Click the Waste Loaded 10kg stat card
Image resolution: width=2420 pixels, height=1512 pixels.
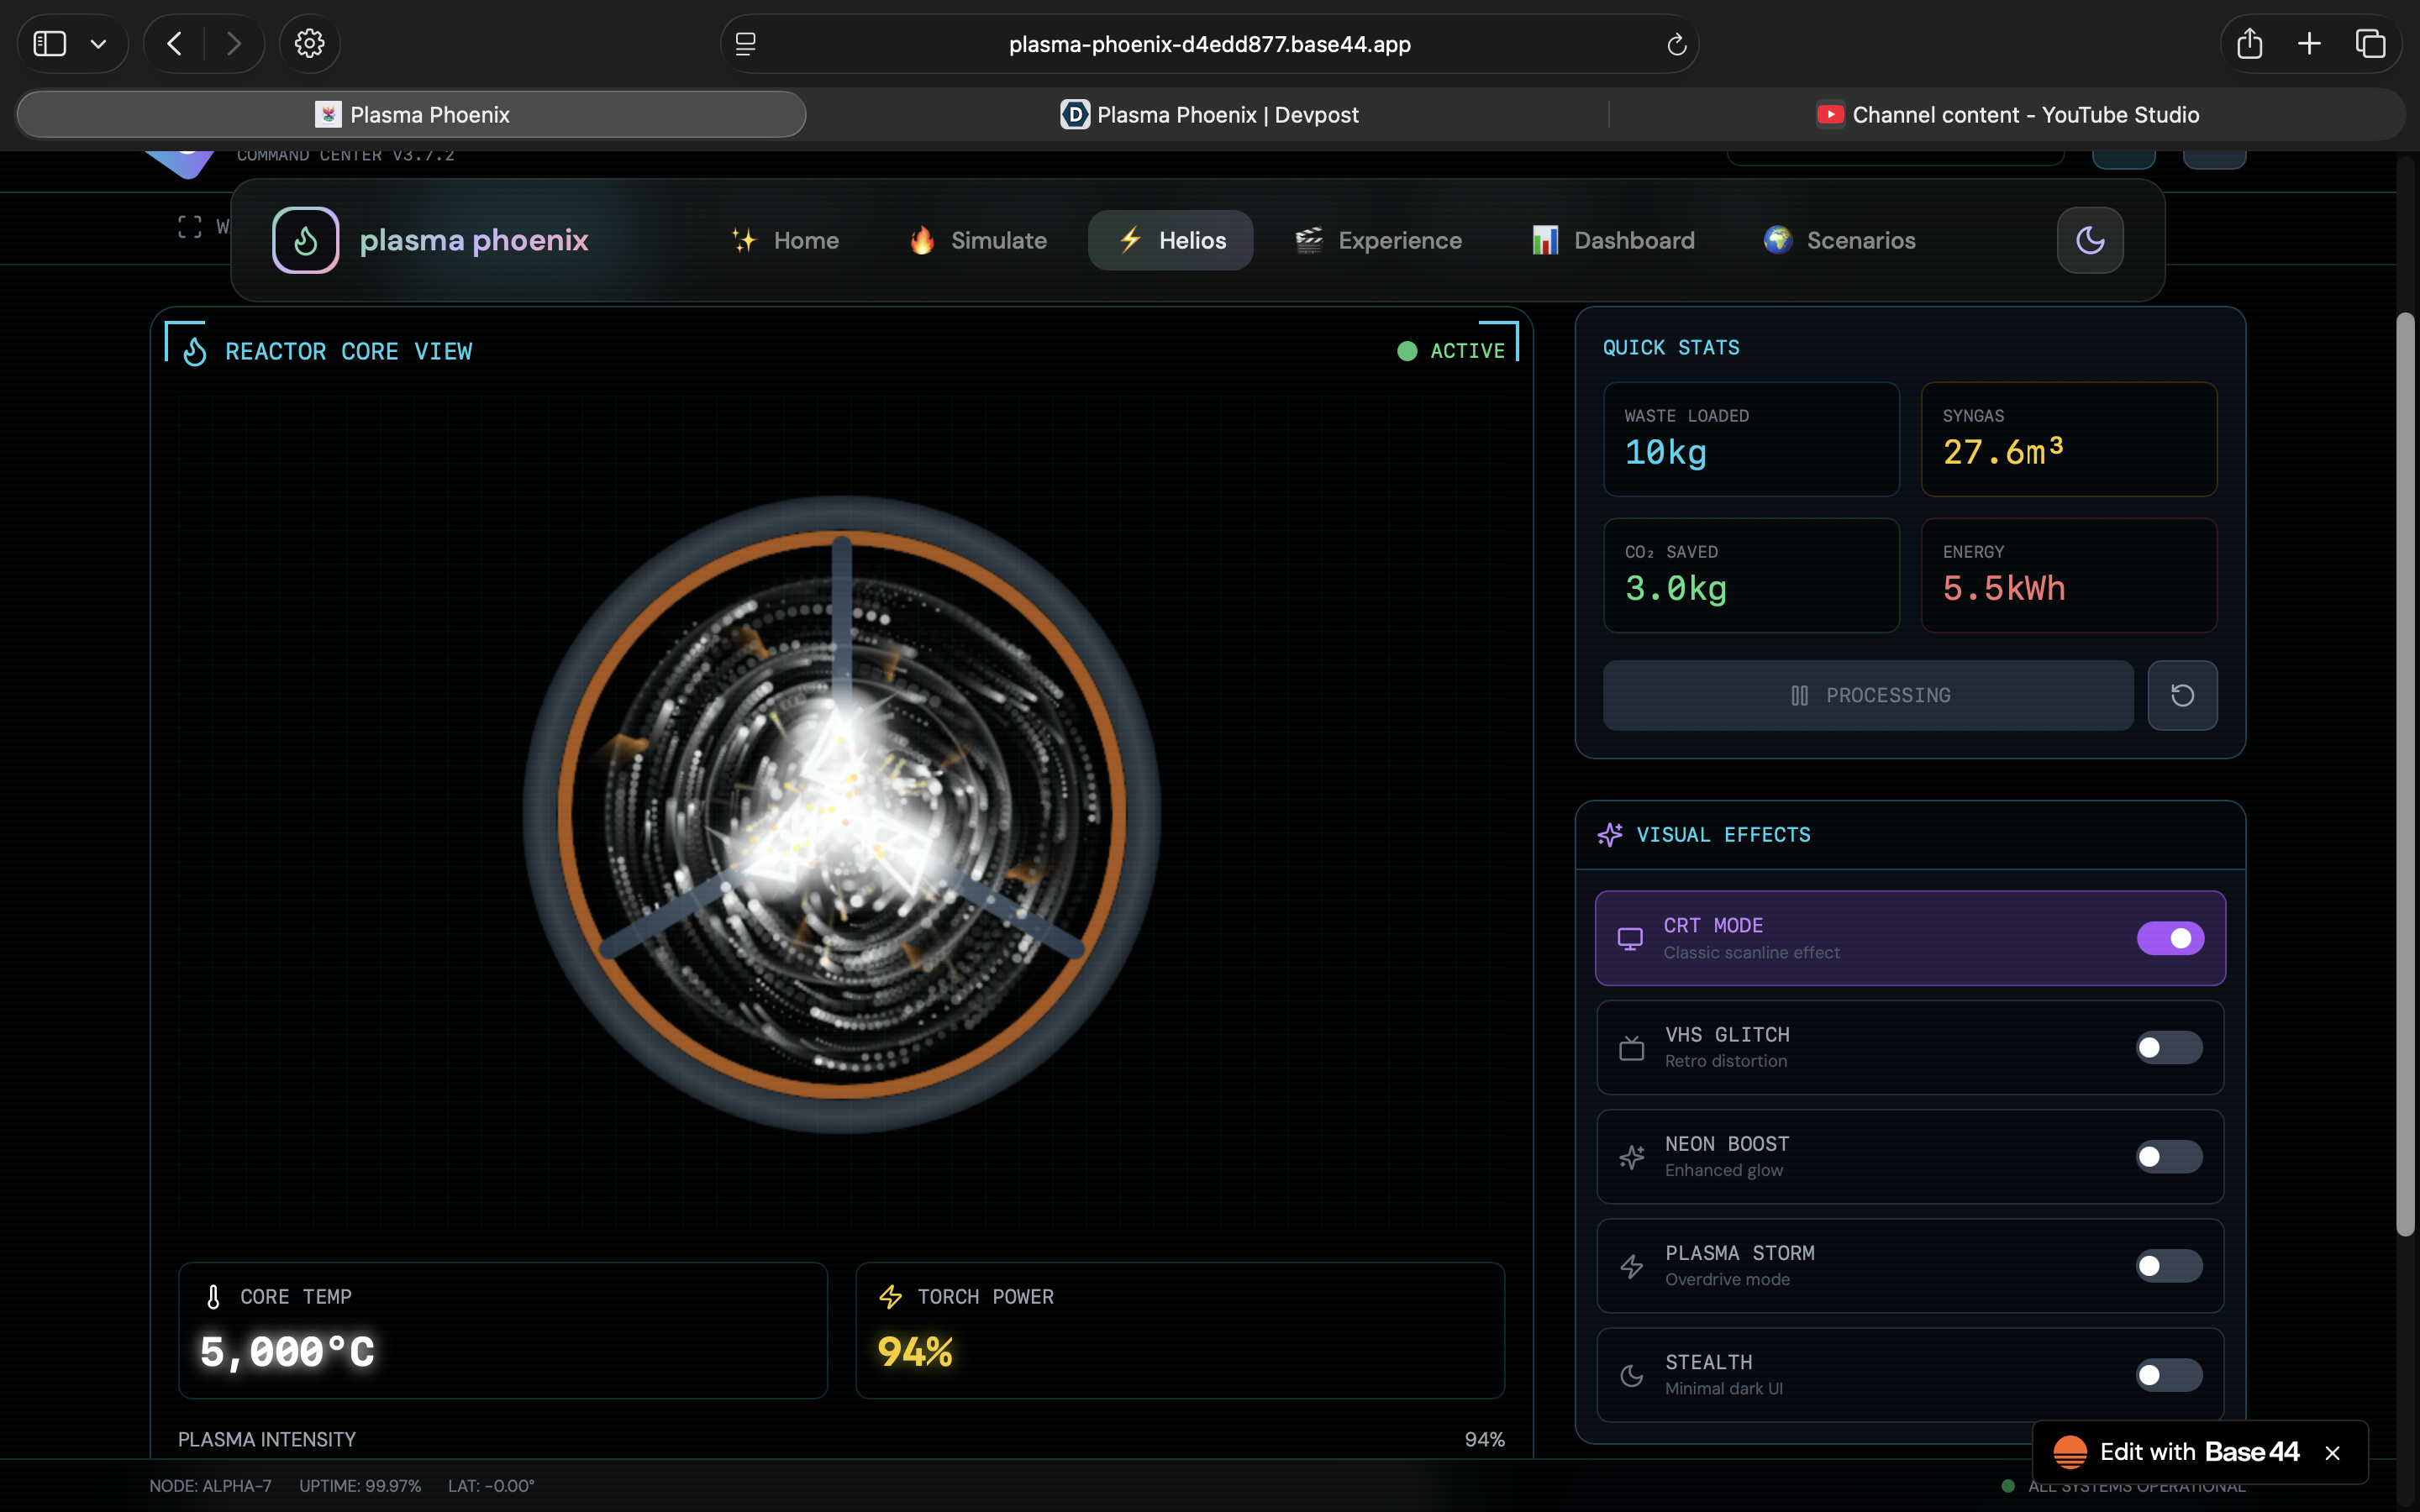click(x=1751, y=439)
